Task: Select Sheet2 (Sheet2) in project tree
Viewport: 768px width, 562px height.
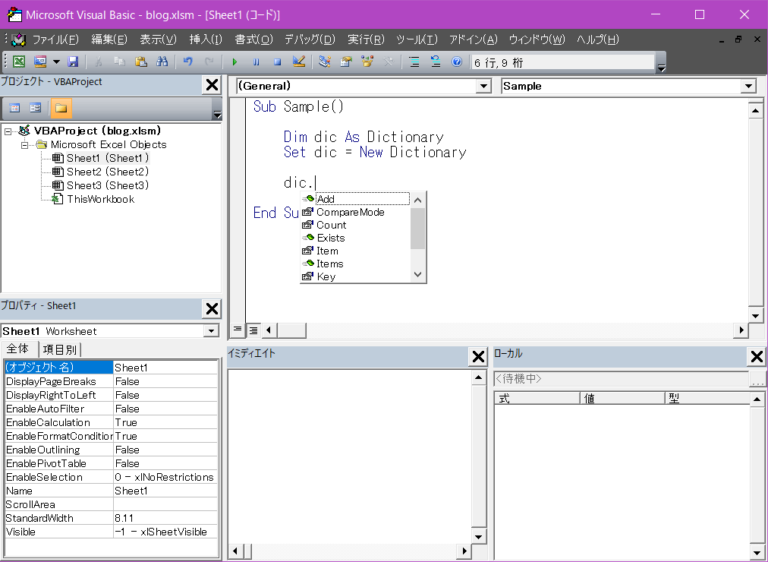Action: tap(108, 172)
